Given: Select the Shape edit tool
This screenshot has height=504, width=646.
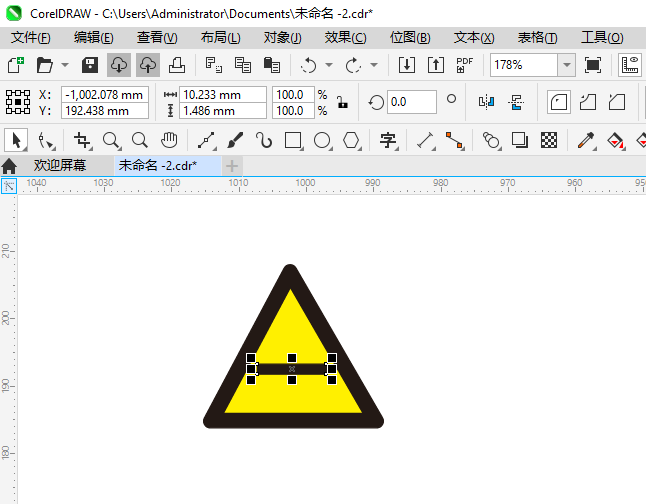Looking at the screenshot, I should pos(46,141).
